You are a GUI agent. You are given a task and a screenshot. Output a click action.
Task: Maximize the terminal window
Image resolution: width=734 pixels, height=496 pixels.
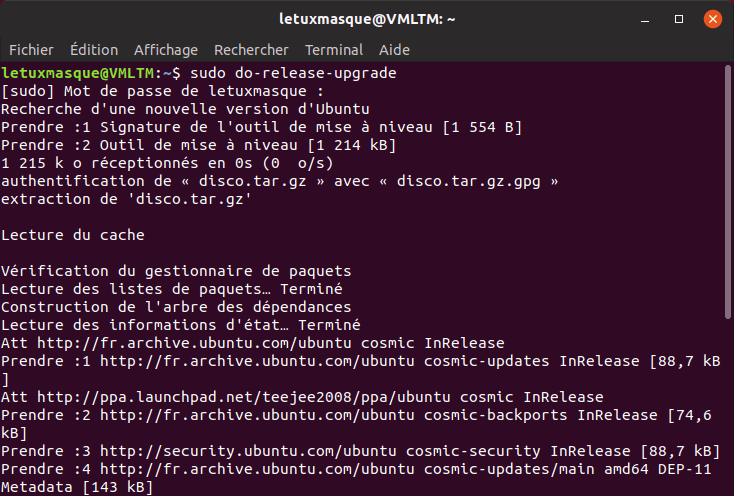[x=679, y=19]
